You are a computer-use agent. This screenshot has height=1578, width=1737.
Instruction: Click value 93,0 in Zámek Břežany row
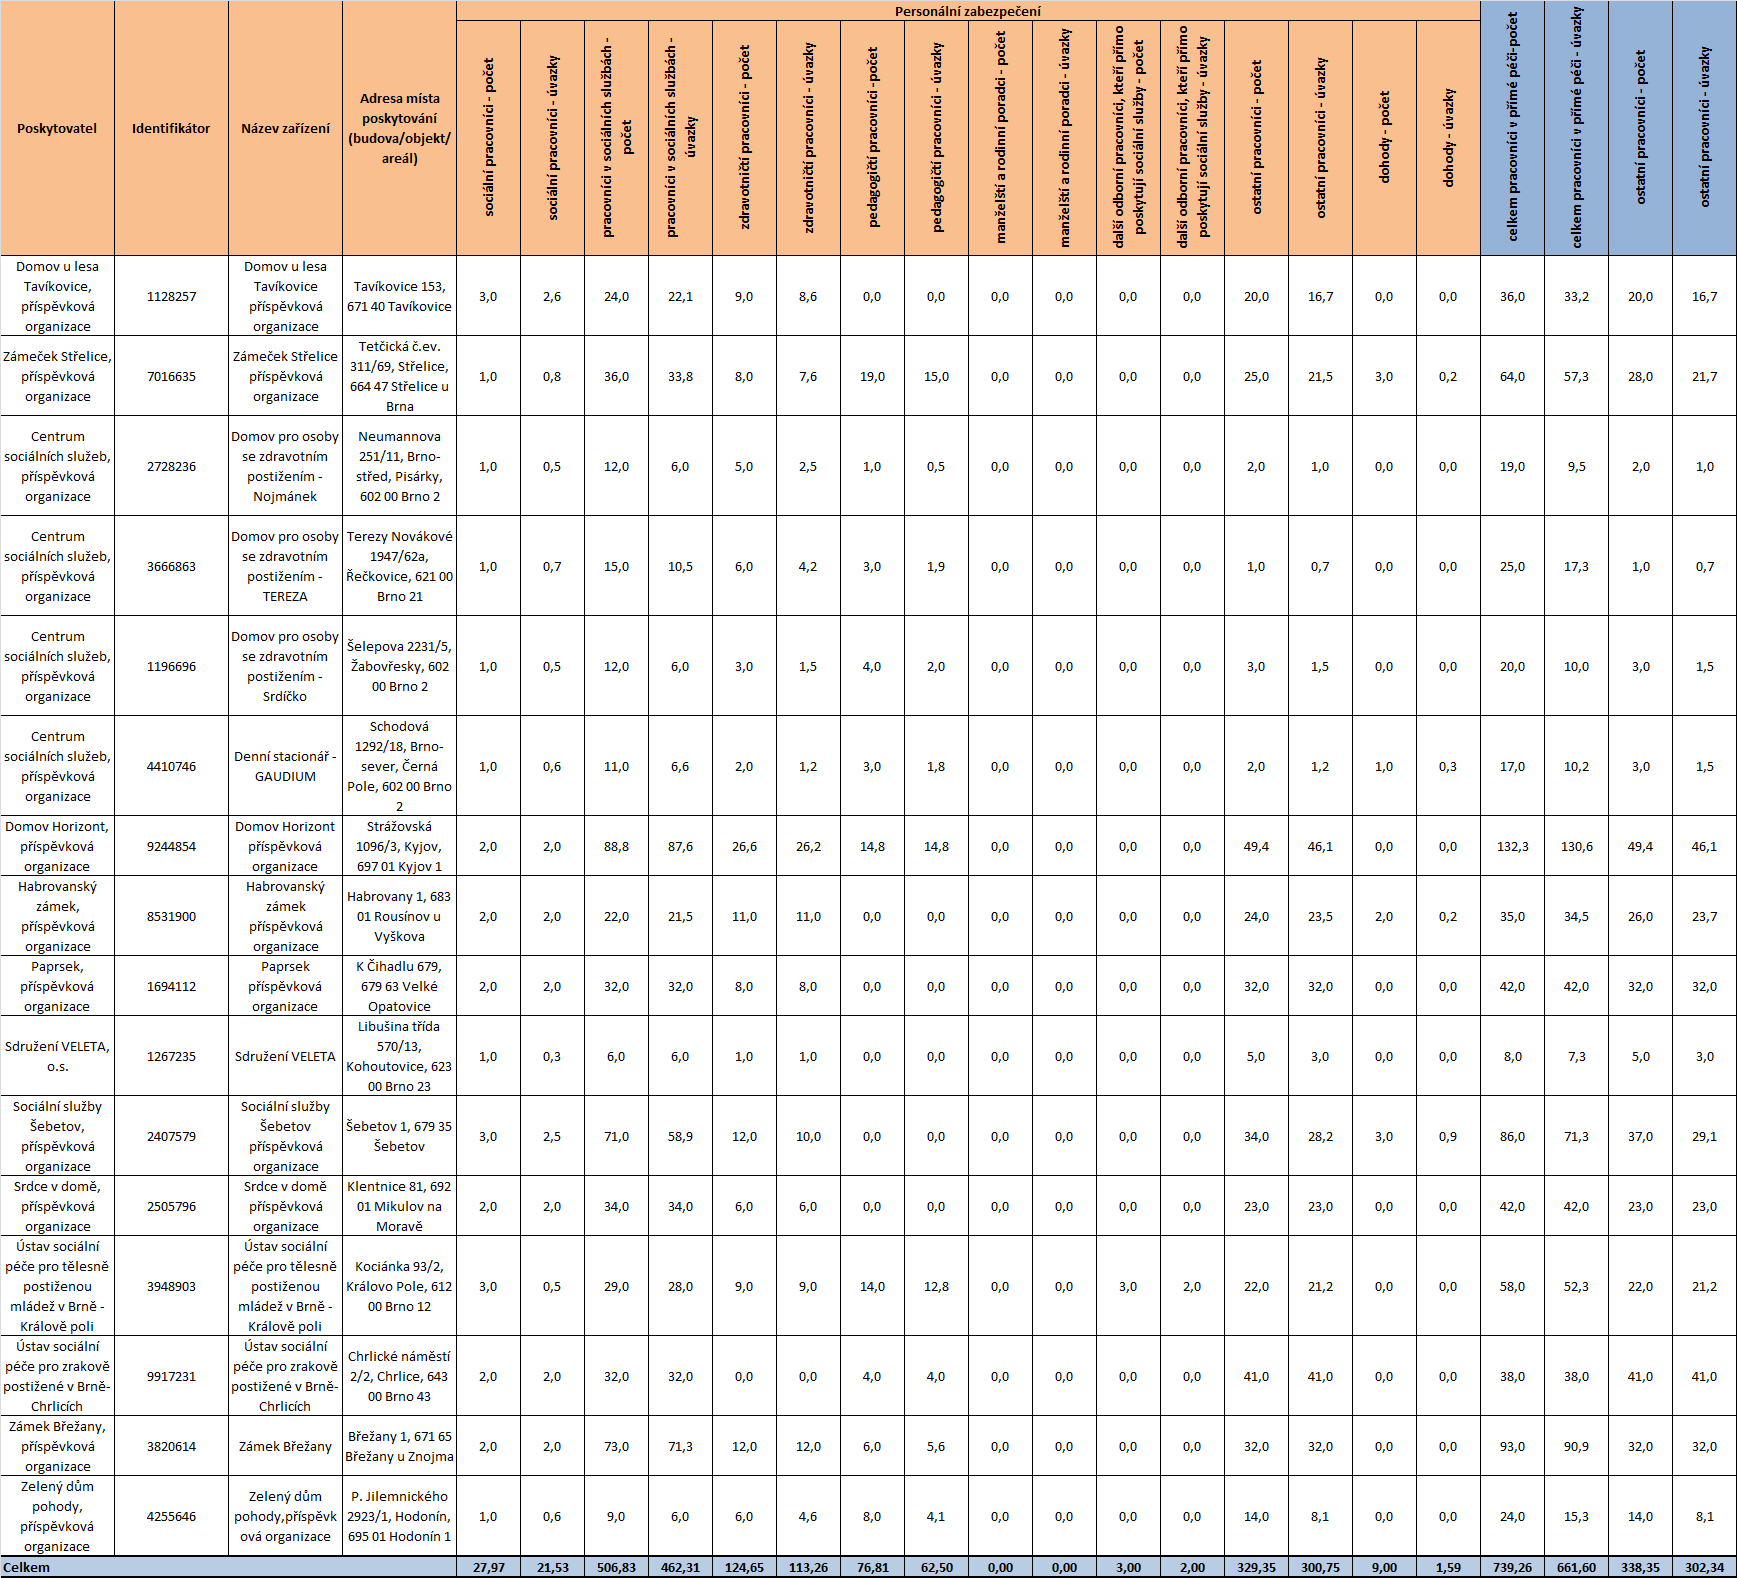point(1512,1446)
